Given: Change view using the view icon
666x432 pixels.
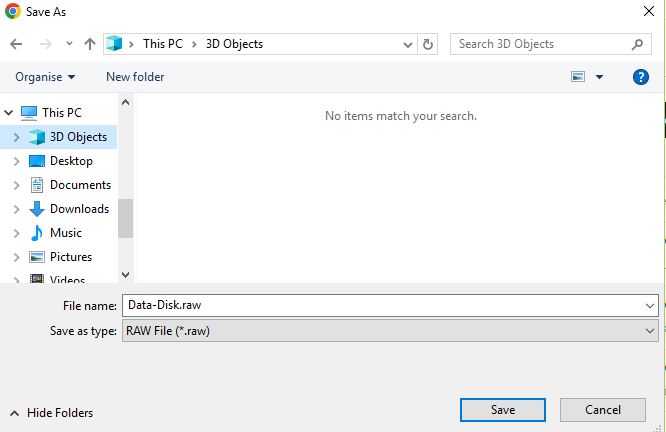Looking at the screenshot, I should click(578, 77).
